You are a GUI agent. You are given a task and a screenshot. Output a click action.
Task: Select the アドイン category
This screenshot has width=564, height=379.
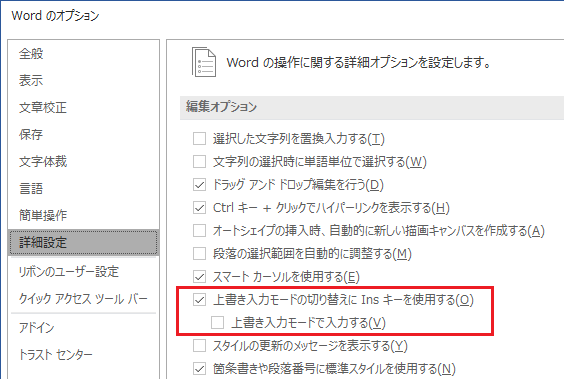click(83, 328)
